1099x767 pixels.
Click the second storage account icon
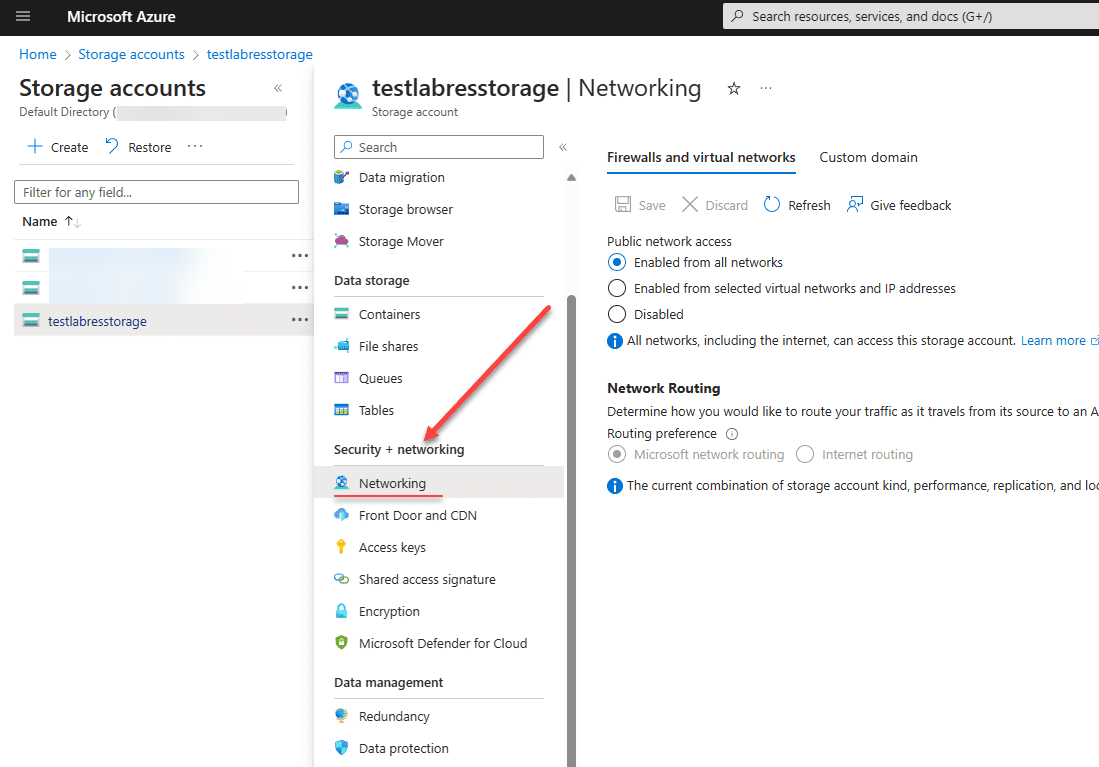click(31, 287)
